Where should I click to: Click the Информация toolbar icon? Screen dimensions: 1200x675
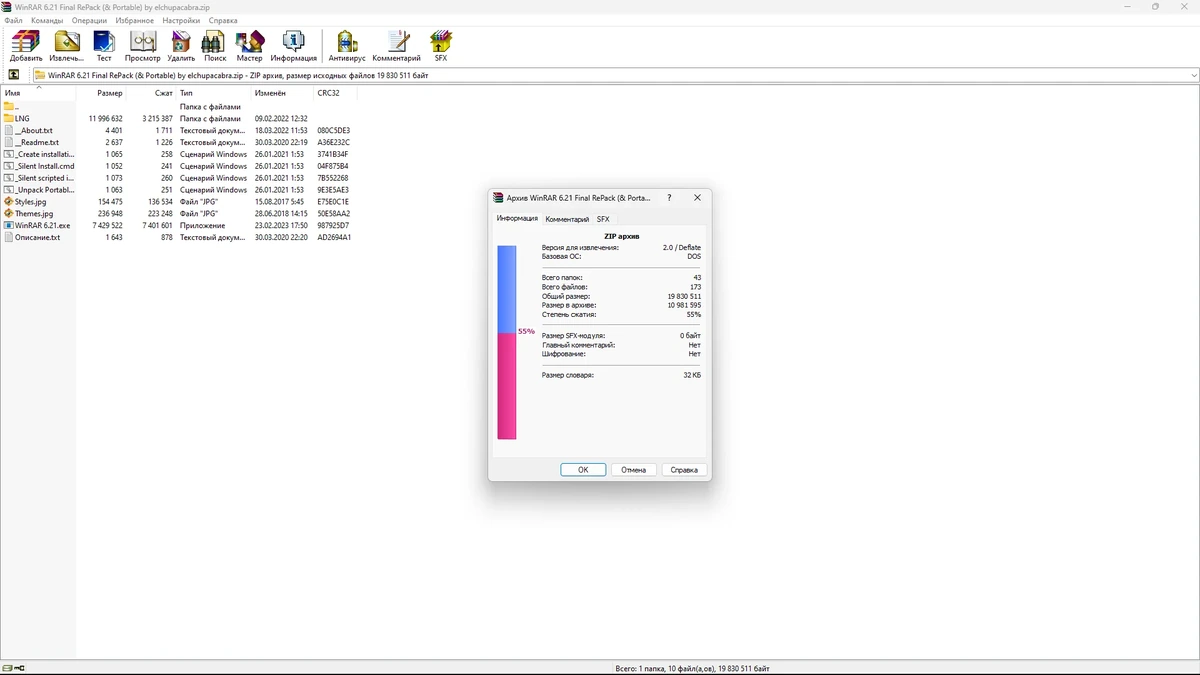[x=293, y=42]
